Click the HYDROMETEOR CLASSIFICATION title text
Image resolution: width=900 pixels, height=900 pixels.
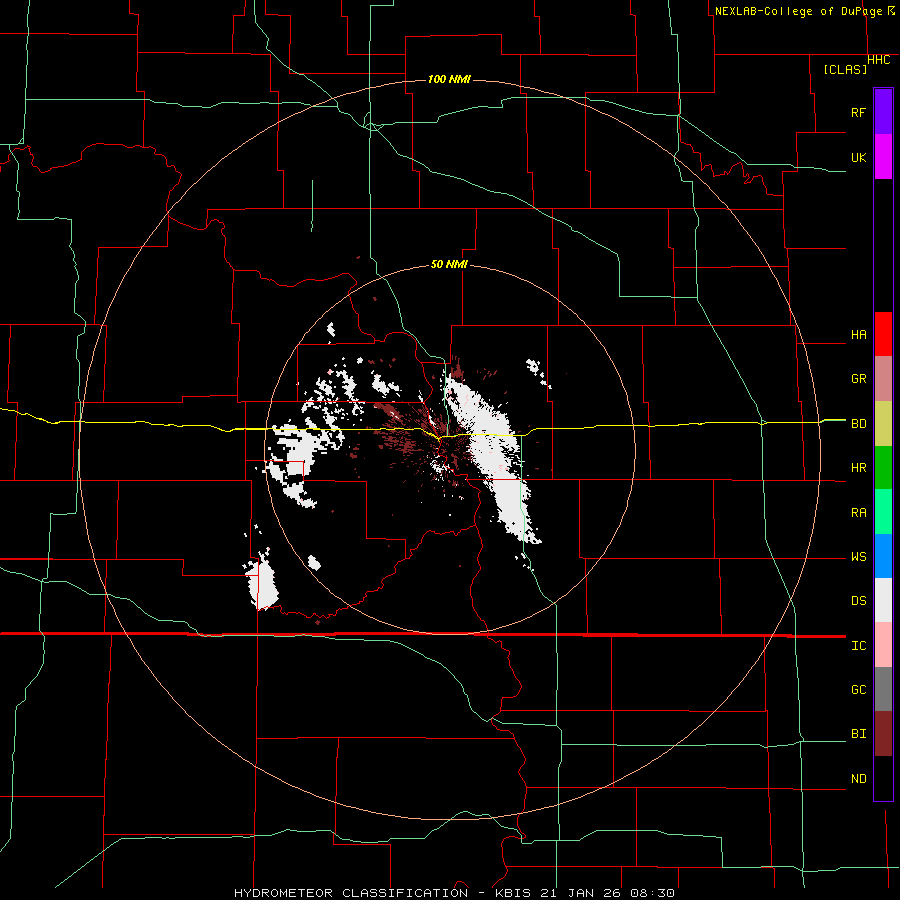(x=351, y=893)
